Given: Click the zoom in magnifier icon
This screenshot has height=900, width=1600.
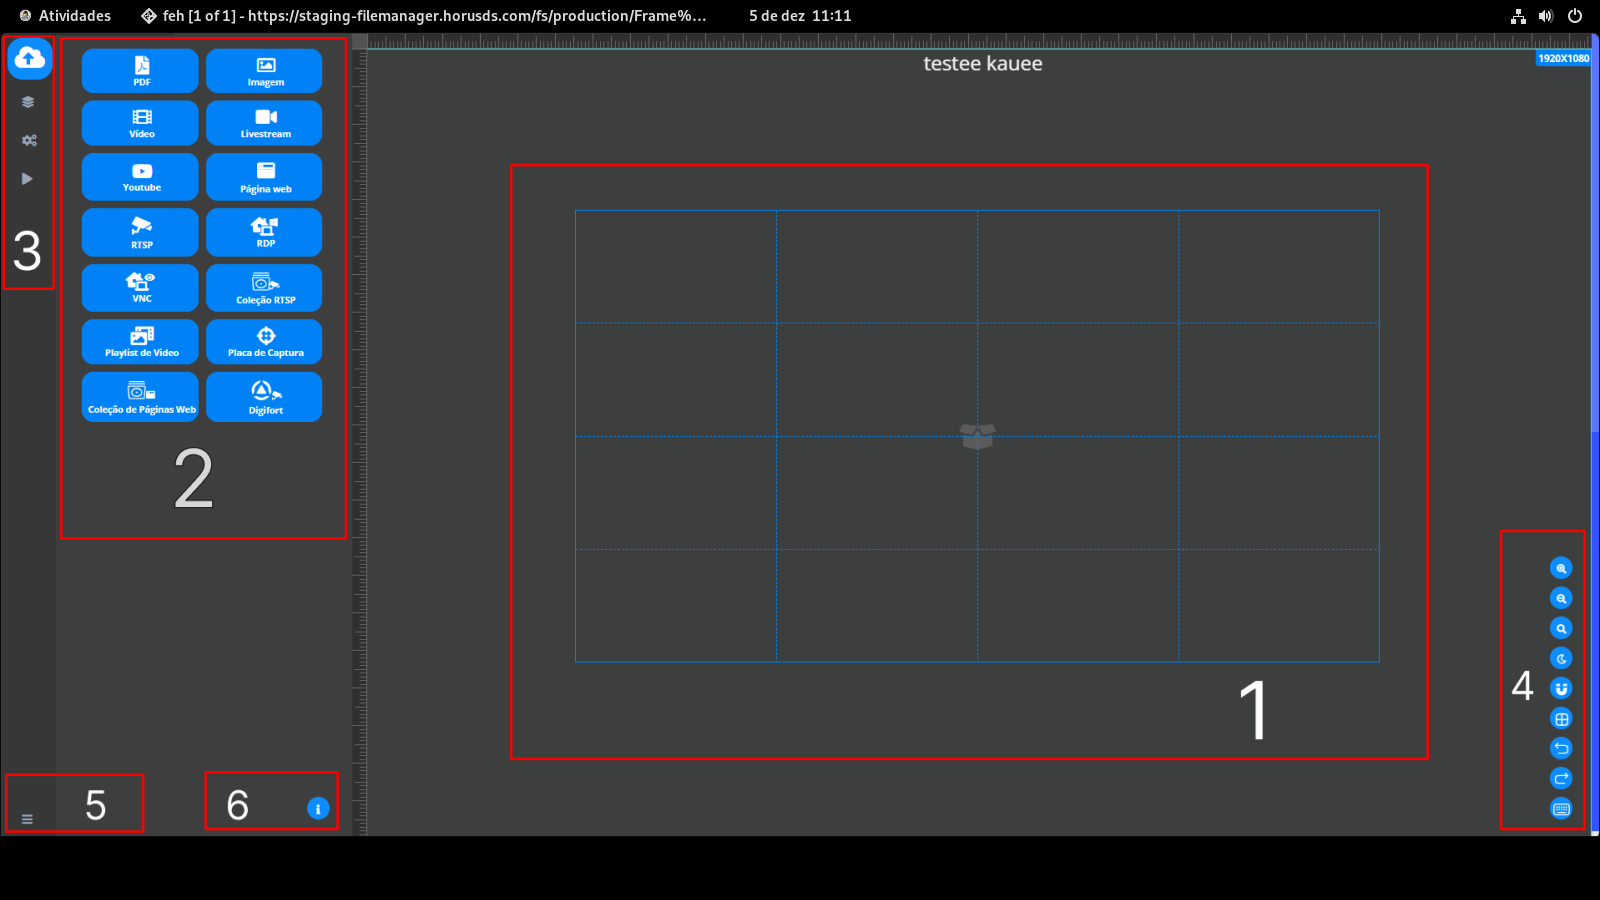Looking at the screenshot, I should coord(1561,568).
